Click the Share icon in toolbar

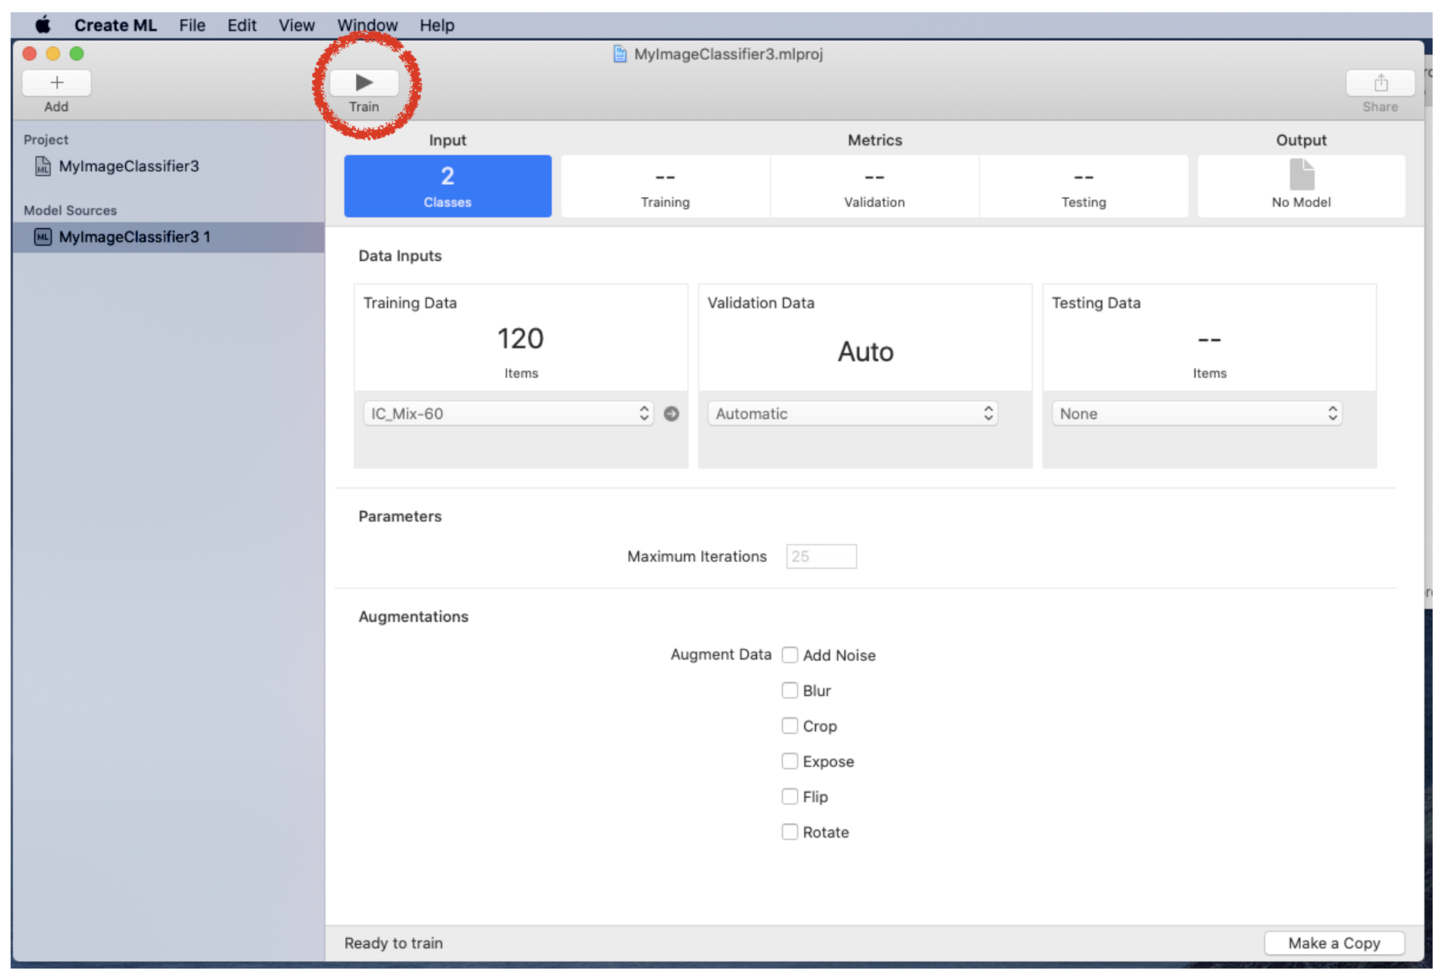(1380, 83)
